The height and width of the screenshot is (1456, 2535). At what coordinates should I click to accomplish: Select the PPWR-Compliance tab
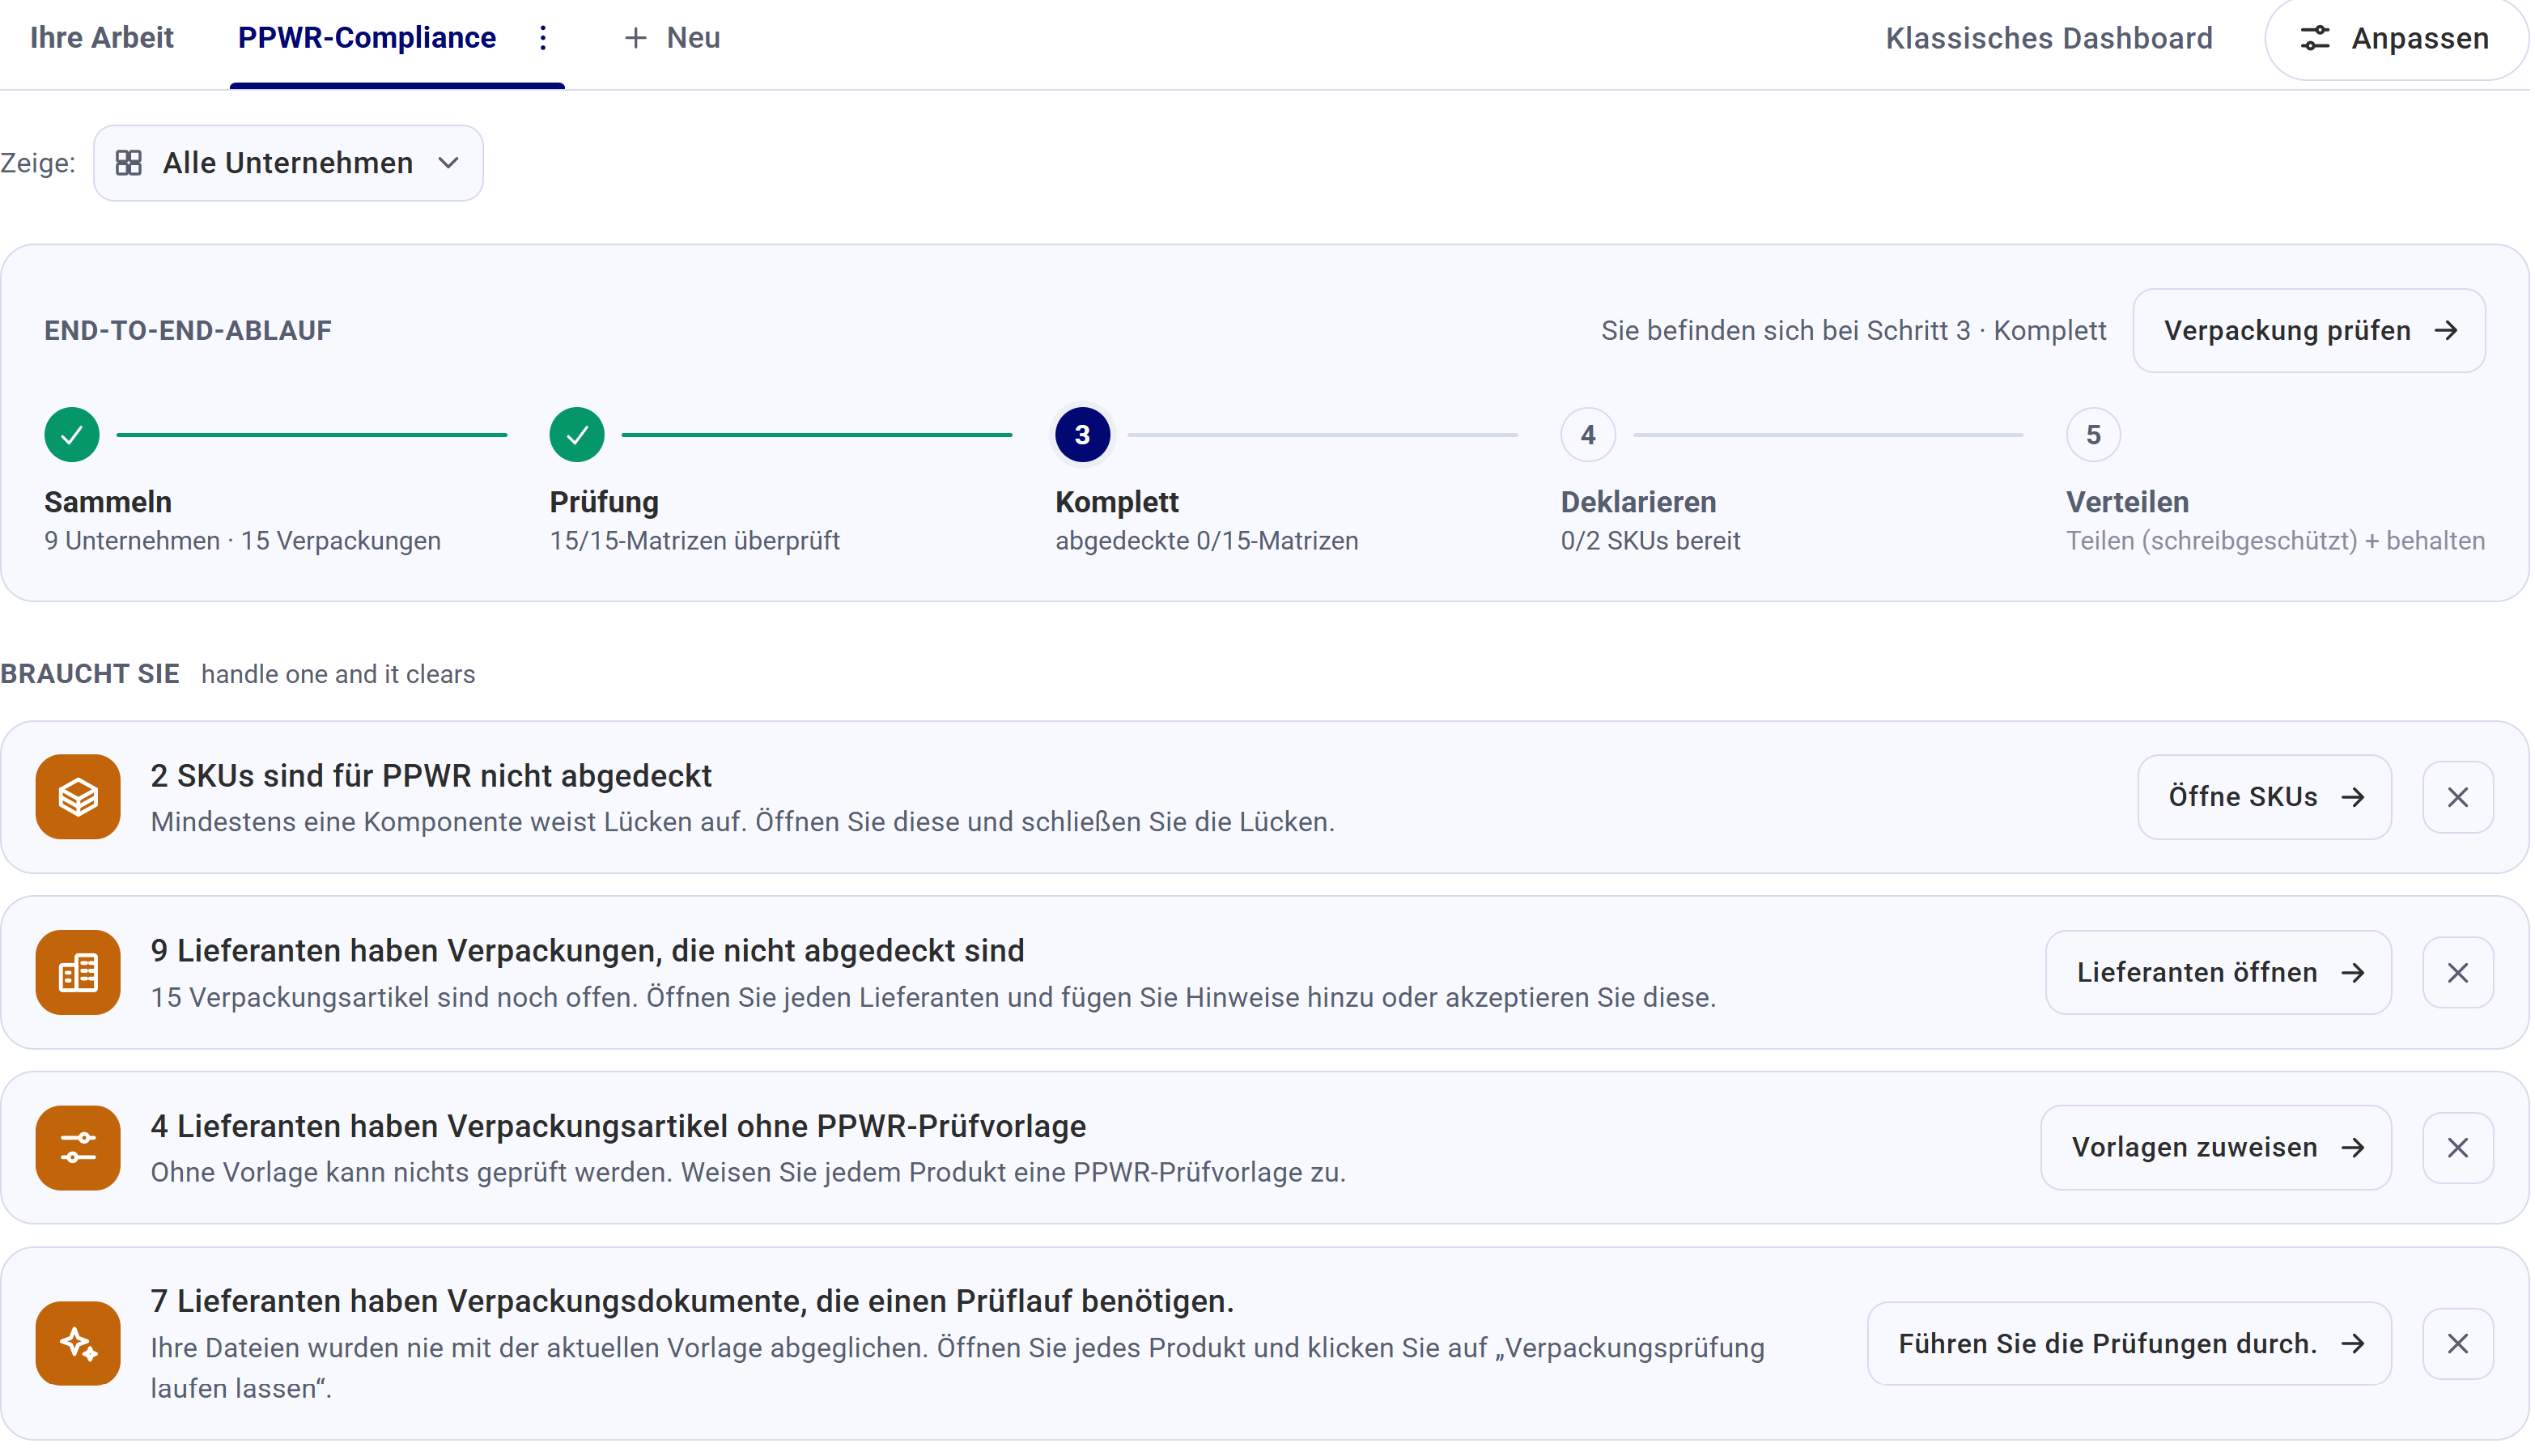(x=367, y=38)
